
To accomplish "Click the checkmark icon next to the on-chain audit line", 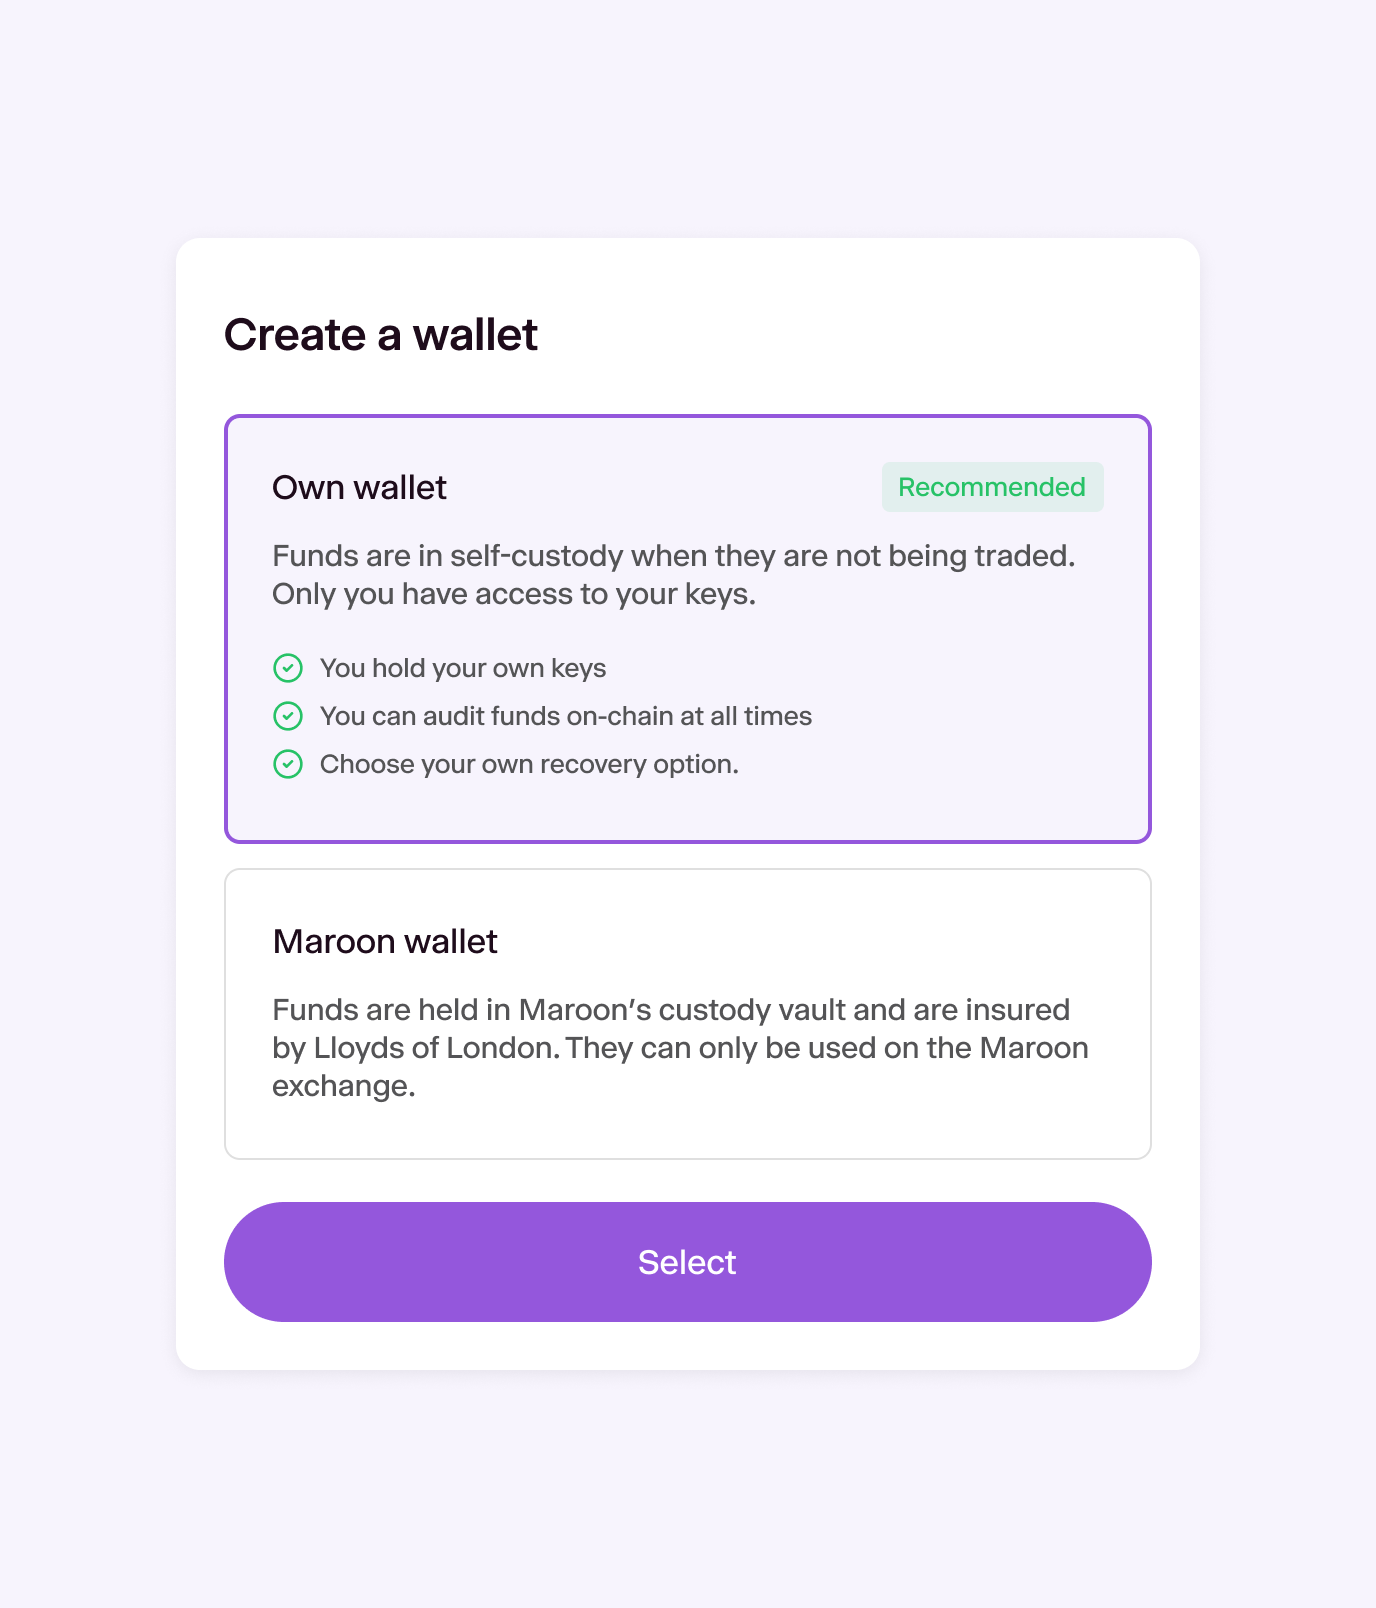I will (x=288, y=716).
